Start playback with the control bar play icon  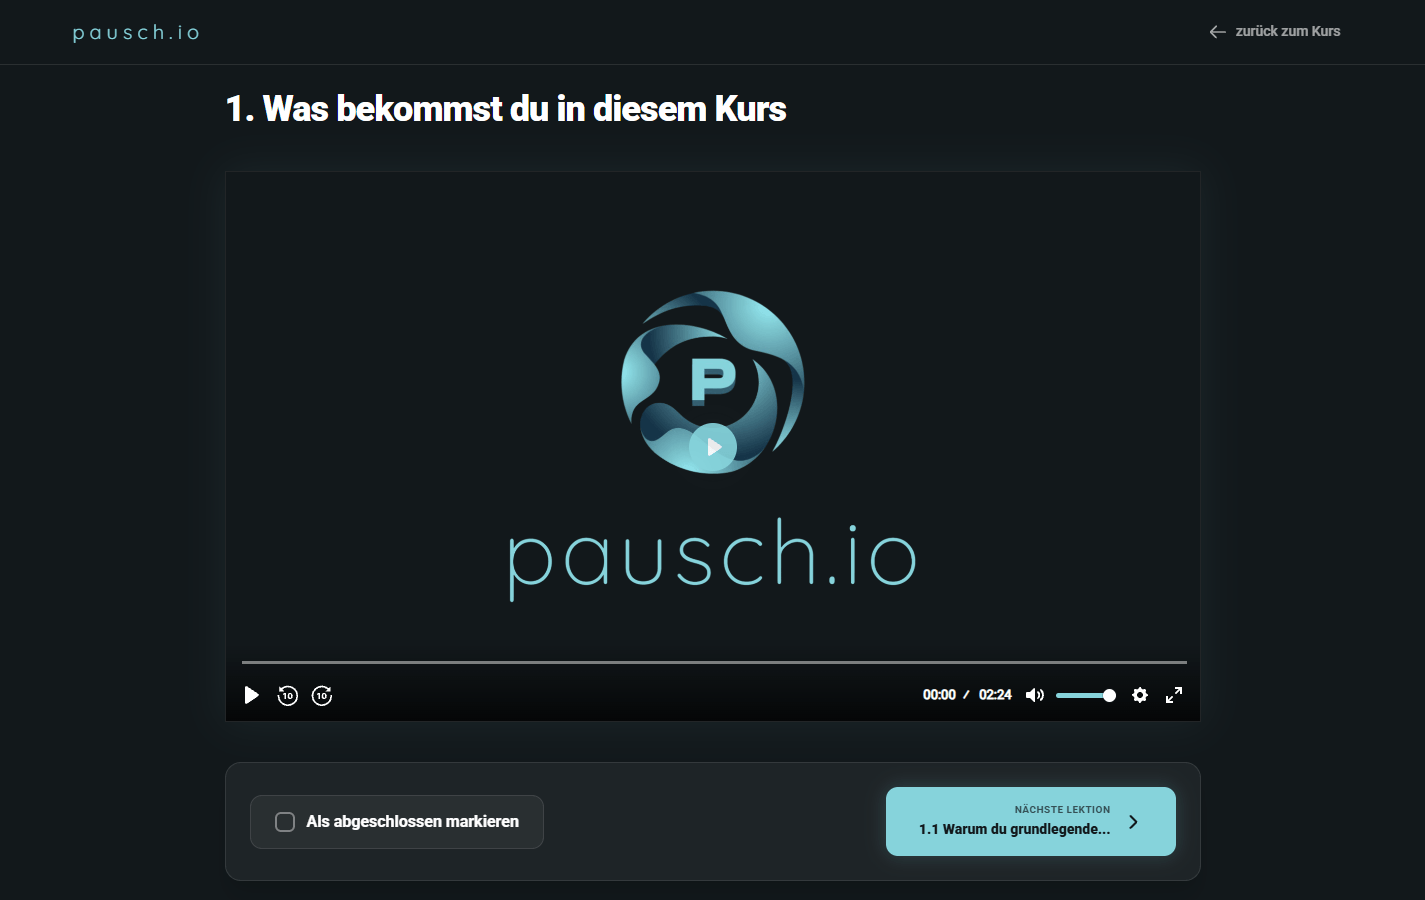point(252,695)
